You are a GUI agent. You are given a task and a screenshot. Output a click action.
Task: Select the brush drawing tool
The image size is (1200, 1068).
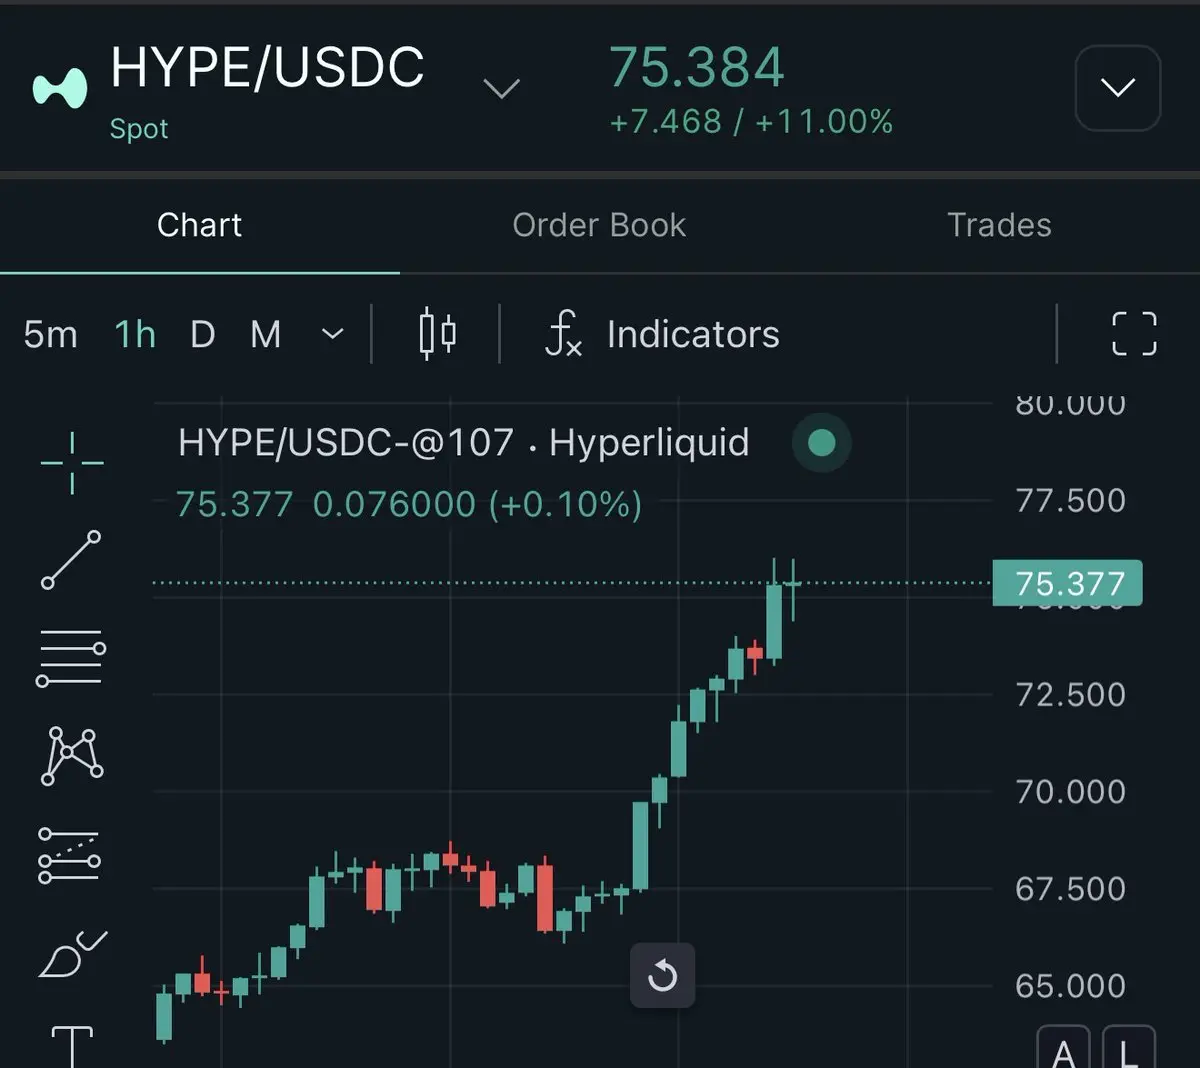pyautogui.click(x=72, y=953)
